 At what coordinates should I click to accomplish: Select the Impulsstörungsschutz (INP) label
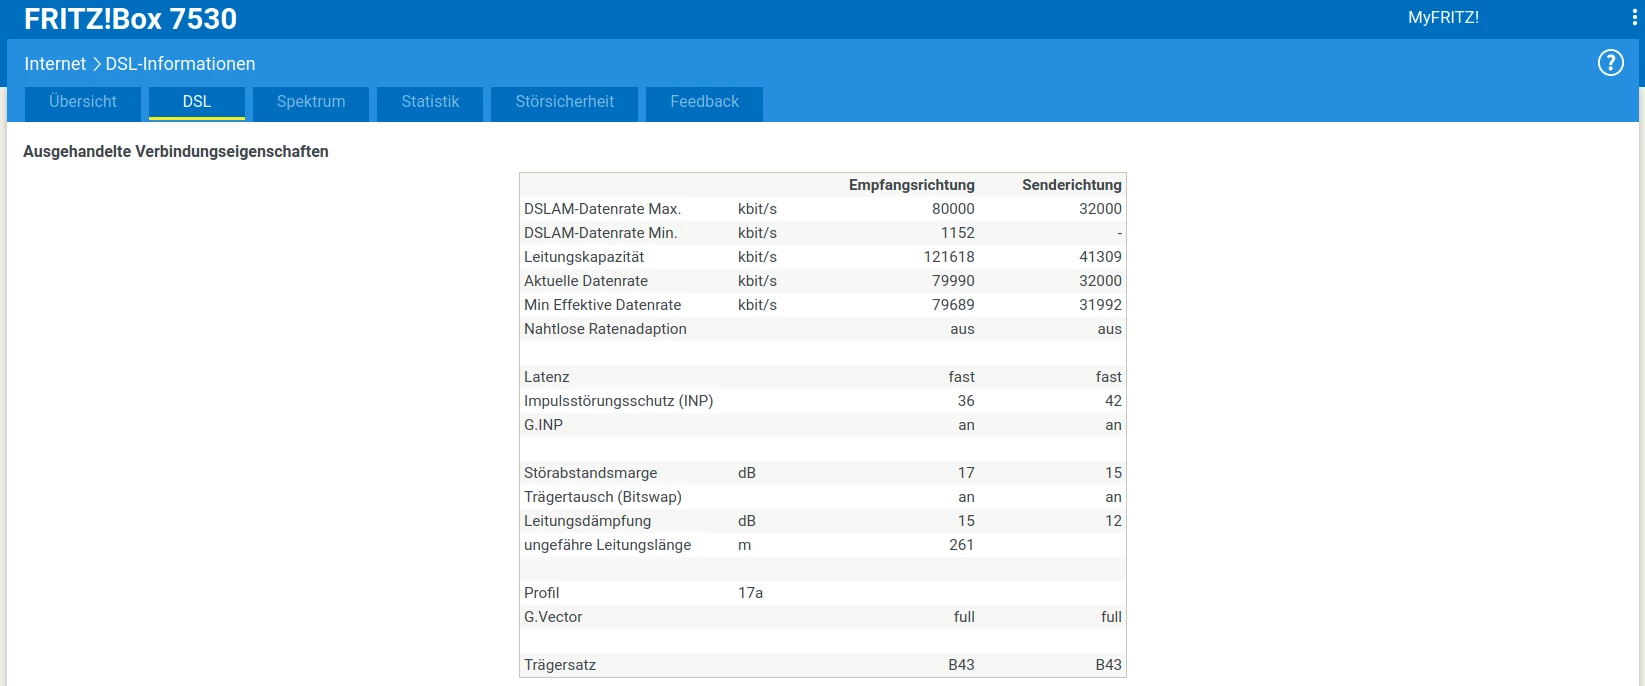tap(619, 401)
